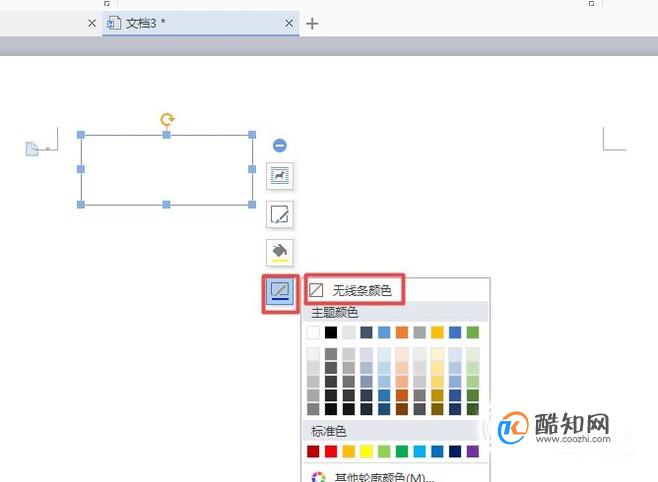Select dark red standard color swatch

313,451
